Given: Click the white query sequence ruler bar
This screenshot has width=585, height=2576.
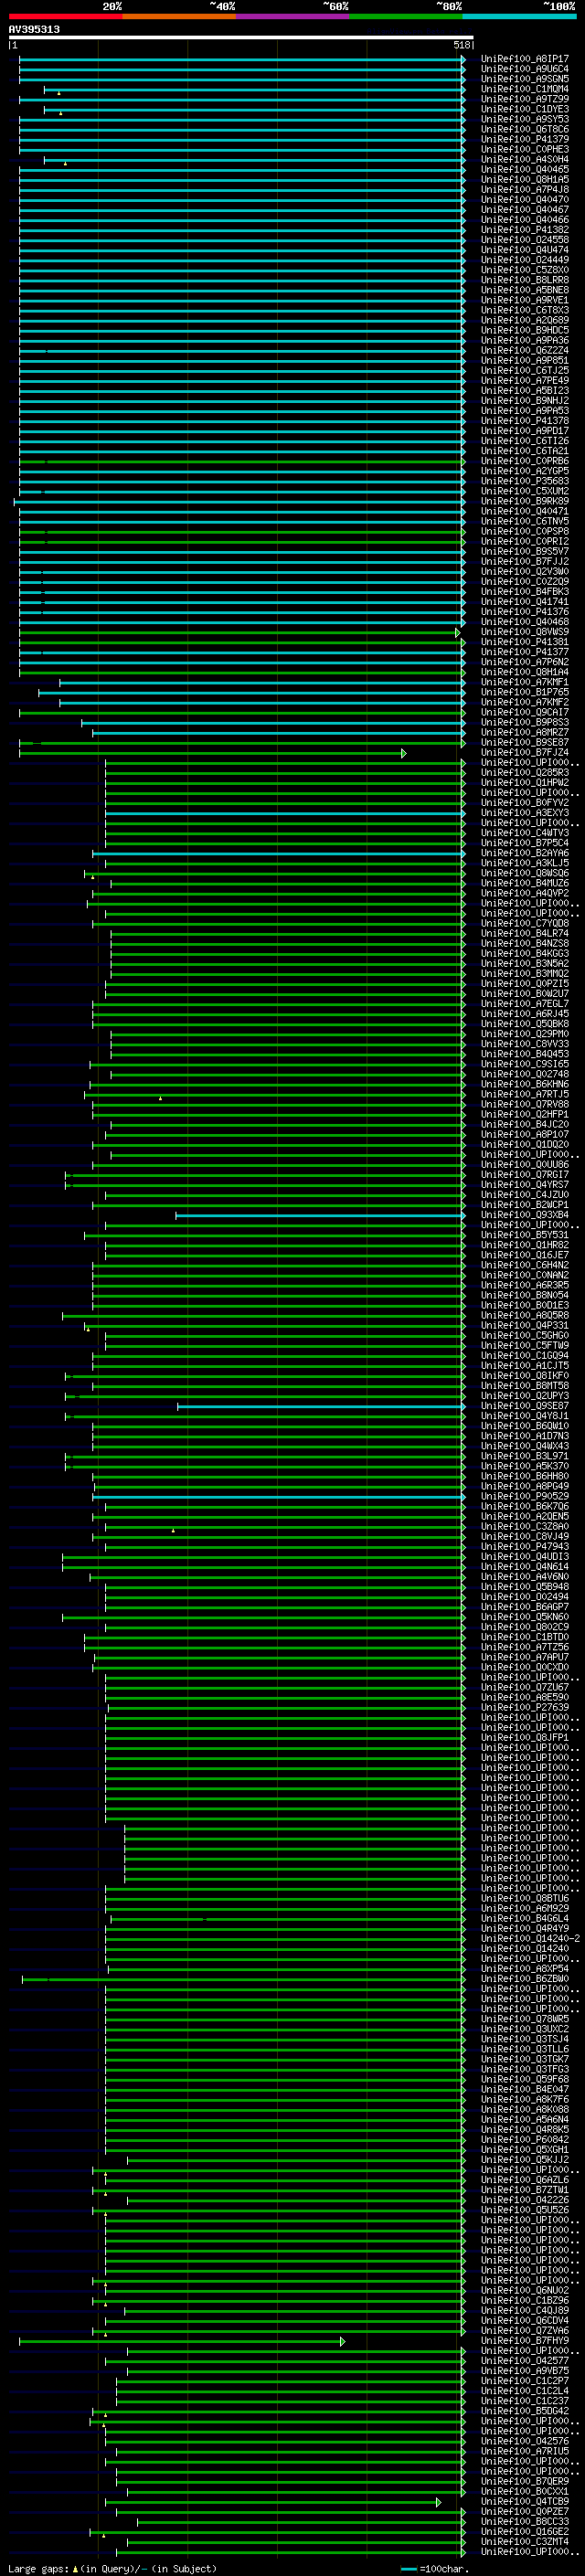Looking at the screenshot, I should point(241,37).
